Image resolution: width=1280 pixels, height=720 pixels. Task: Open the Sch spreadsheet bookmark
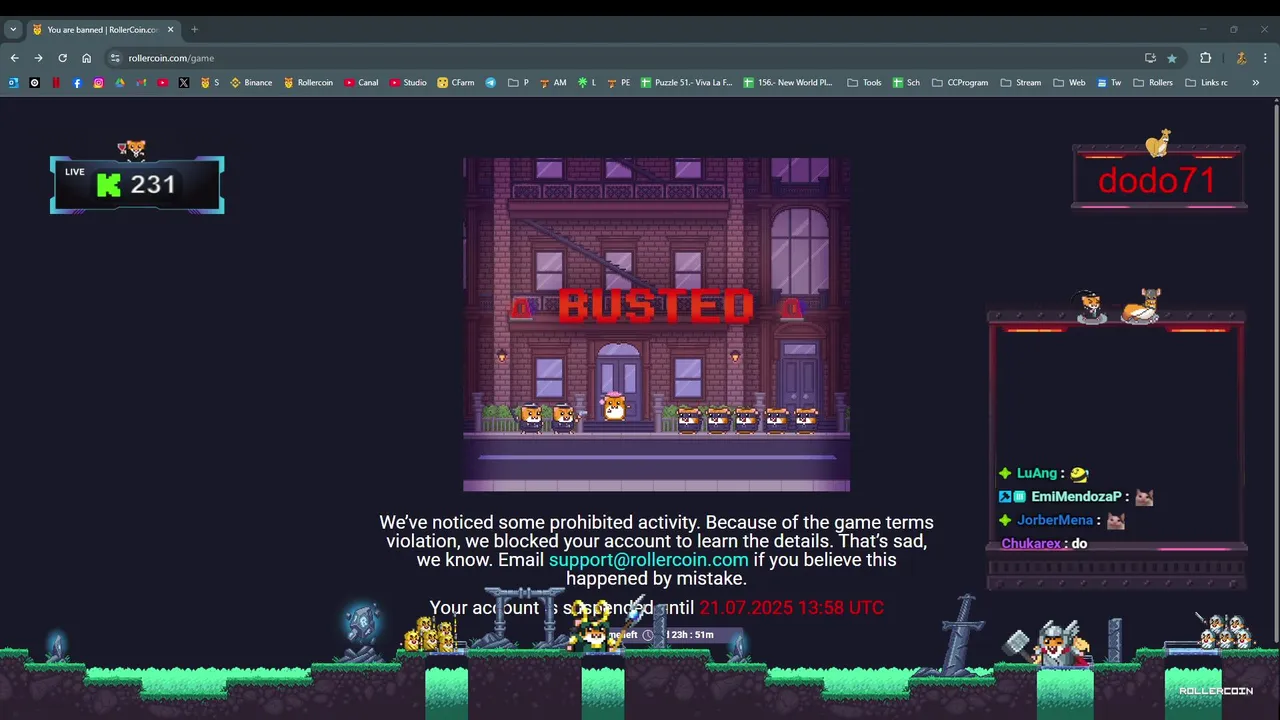click(x=906, y=83)
